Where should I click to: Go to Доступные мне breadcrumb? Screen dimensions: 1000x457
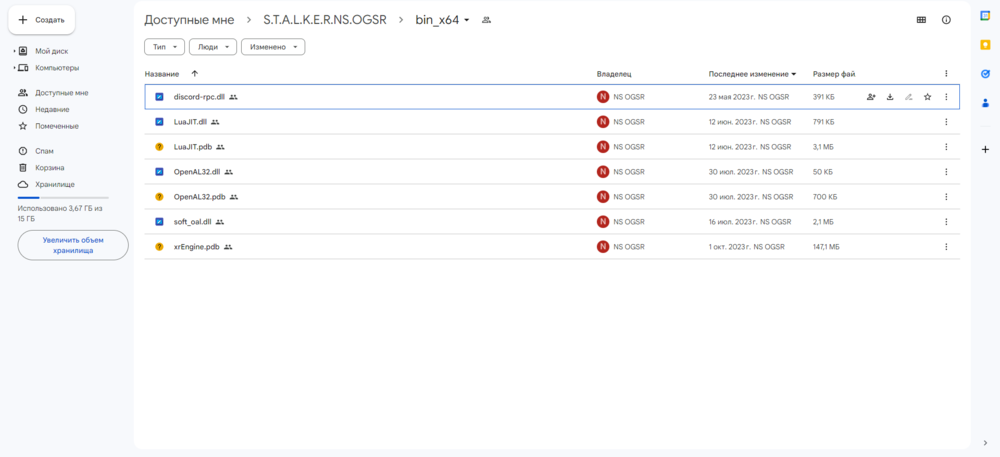click(189, 20)
